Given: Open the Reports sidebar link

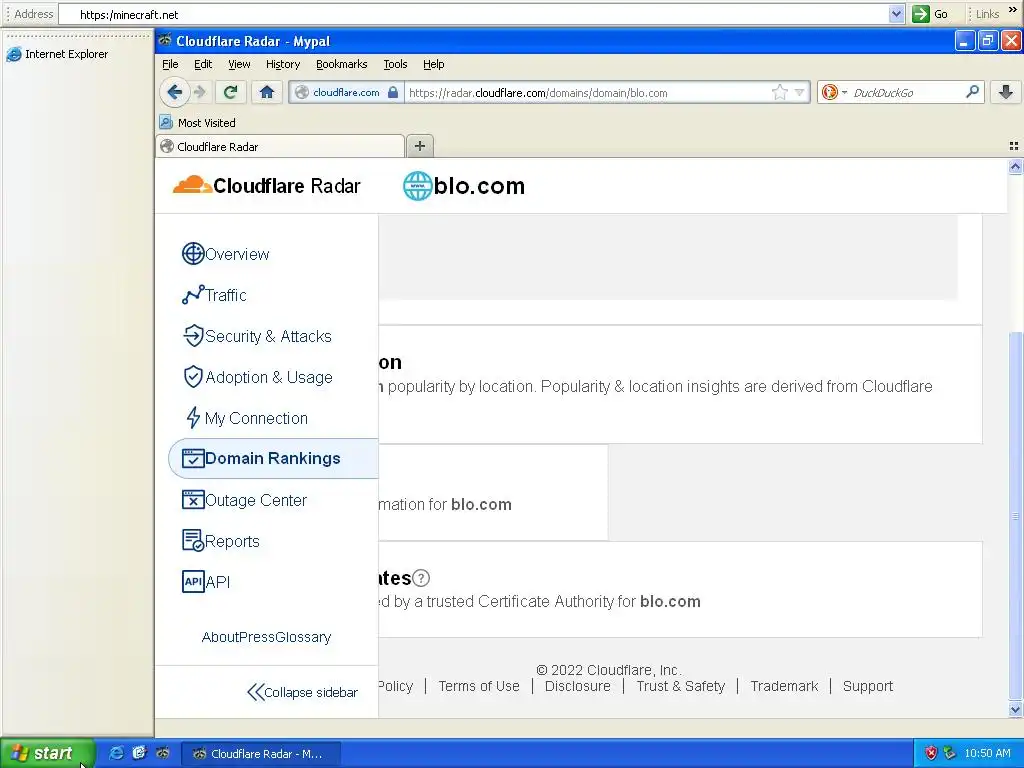Looking at the screenshot, I should (232, 541).
